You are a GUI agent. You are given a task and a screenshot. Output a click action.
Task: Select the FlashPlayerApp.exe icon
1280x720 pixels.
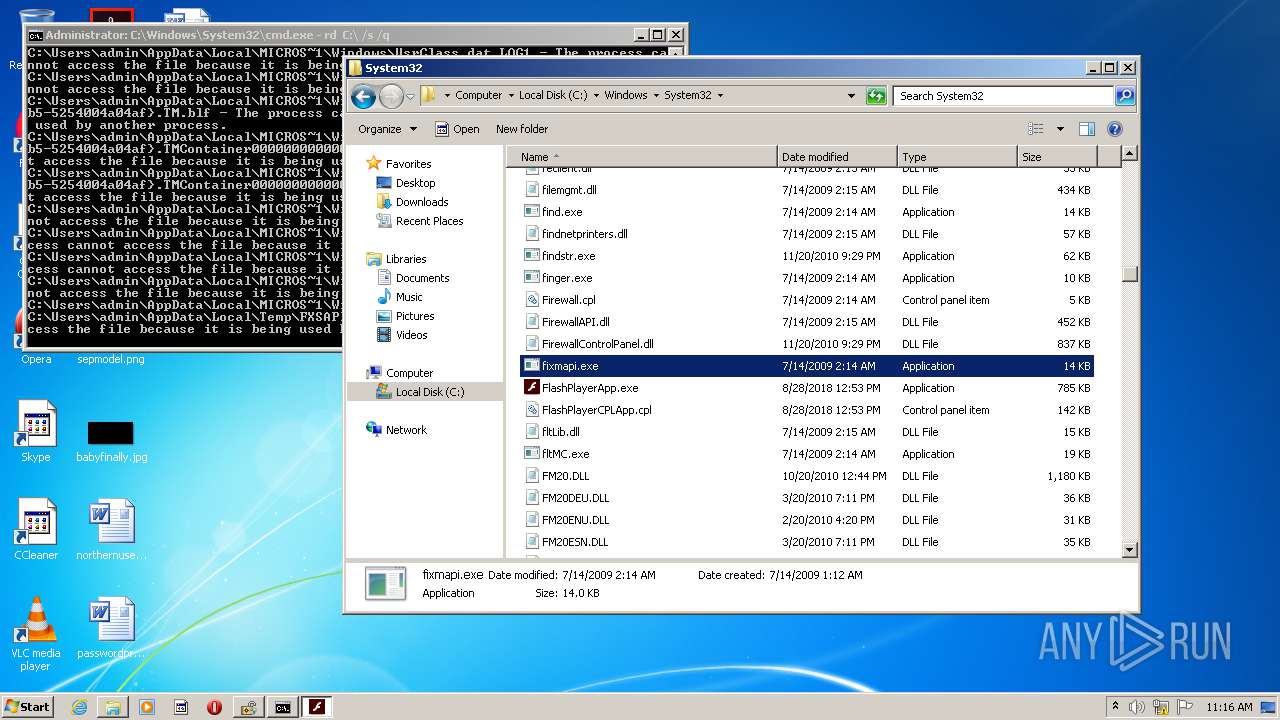pyautogui.click(x=532, y=388)
